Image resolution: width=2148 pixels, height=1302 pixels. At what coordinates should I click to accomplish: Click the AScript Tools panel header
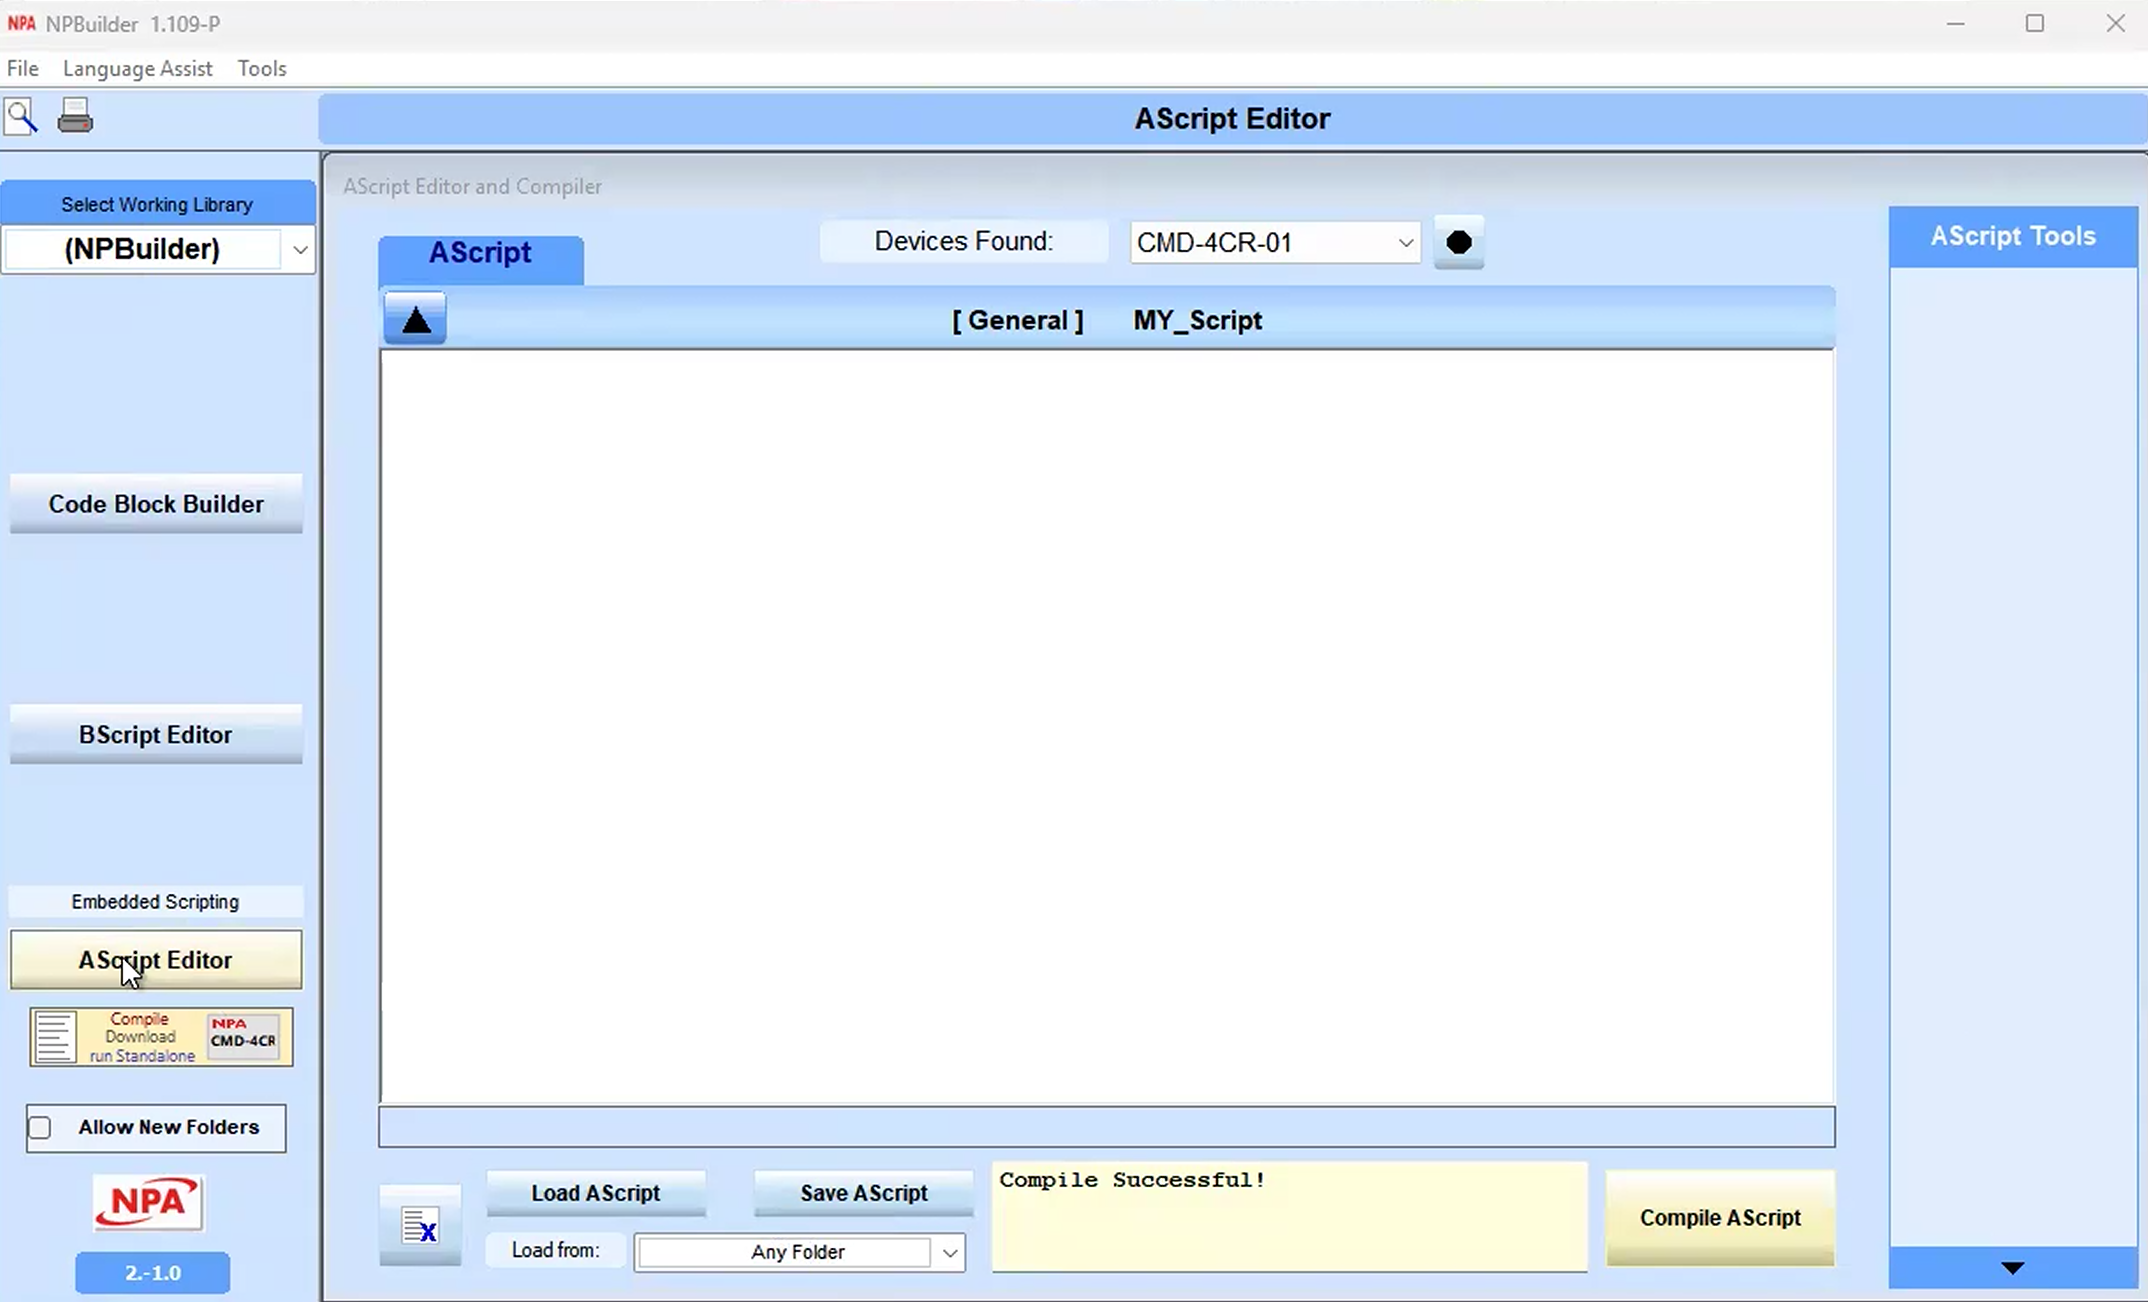[x=2013, y=236]
